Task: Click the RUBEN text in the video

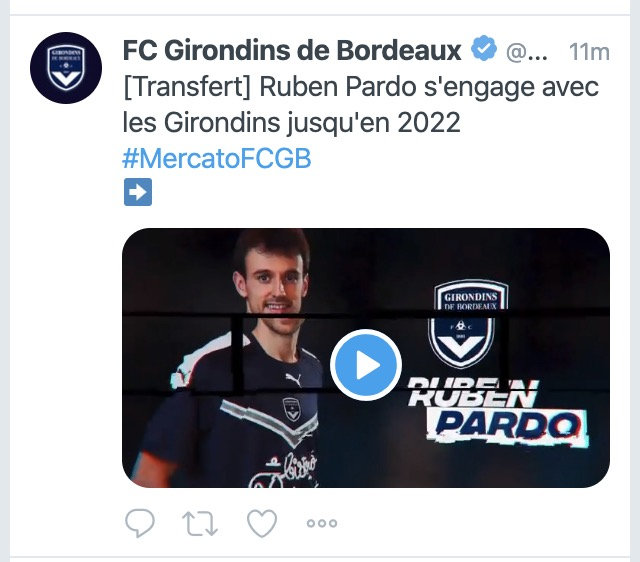Action: coord(473,393)
